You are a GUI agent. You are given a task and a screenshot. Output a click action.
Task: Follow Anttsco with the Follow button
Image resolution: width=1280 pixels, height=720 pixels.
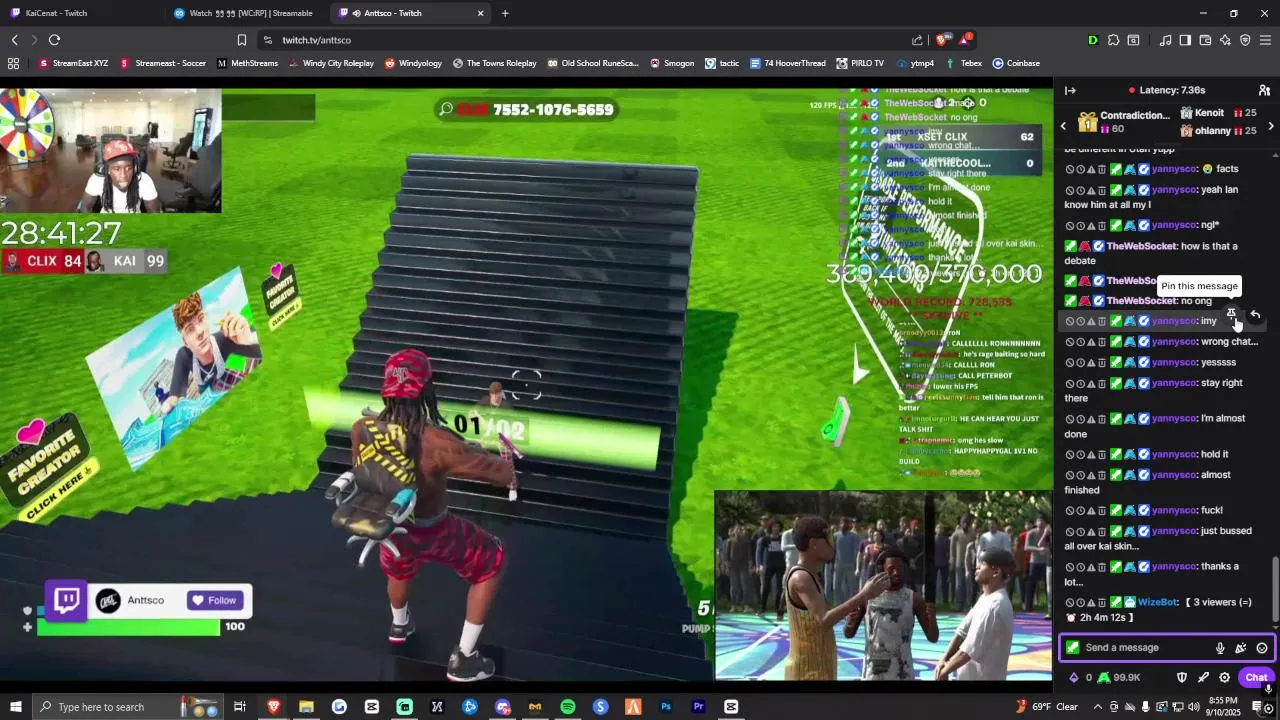point(214,600)
